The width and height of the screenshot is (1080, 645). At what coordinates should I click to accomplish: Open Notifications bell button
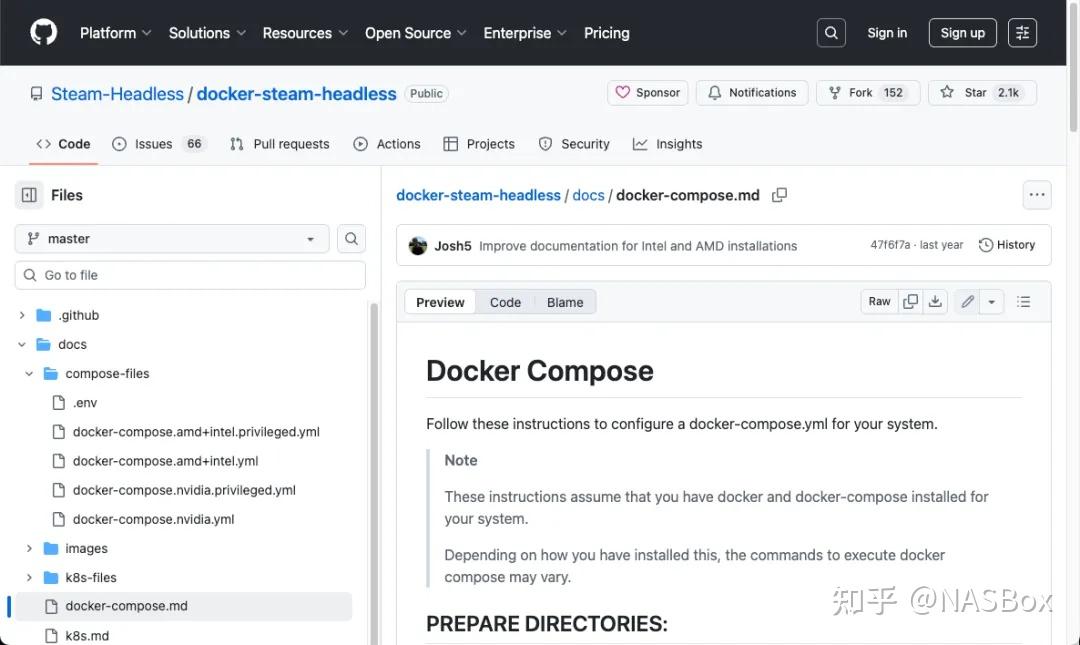(x=752, y=92)
